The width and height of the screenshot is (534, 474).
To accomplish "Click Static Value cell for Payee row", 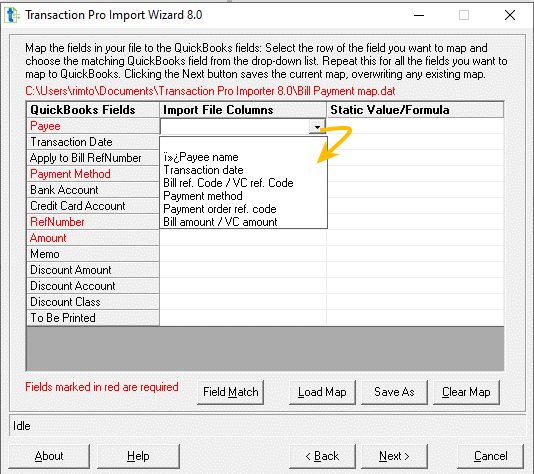I will coord(415,126).
